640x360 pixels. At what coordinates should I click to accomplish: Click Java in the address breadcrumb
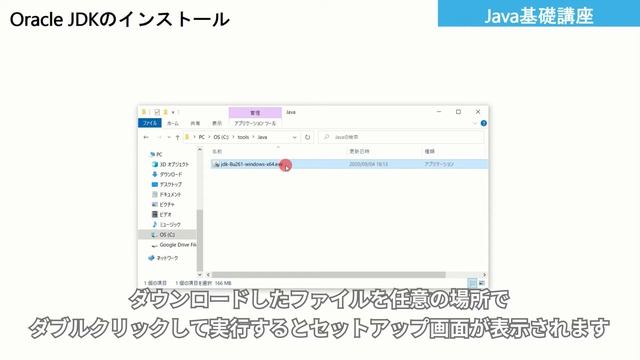tap(262, 137)
